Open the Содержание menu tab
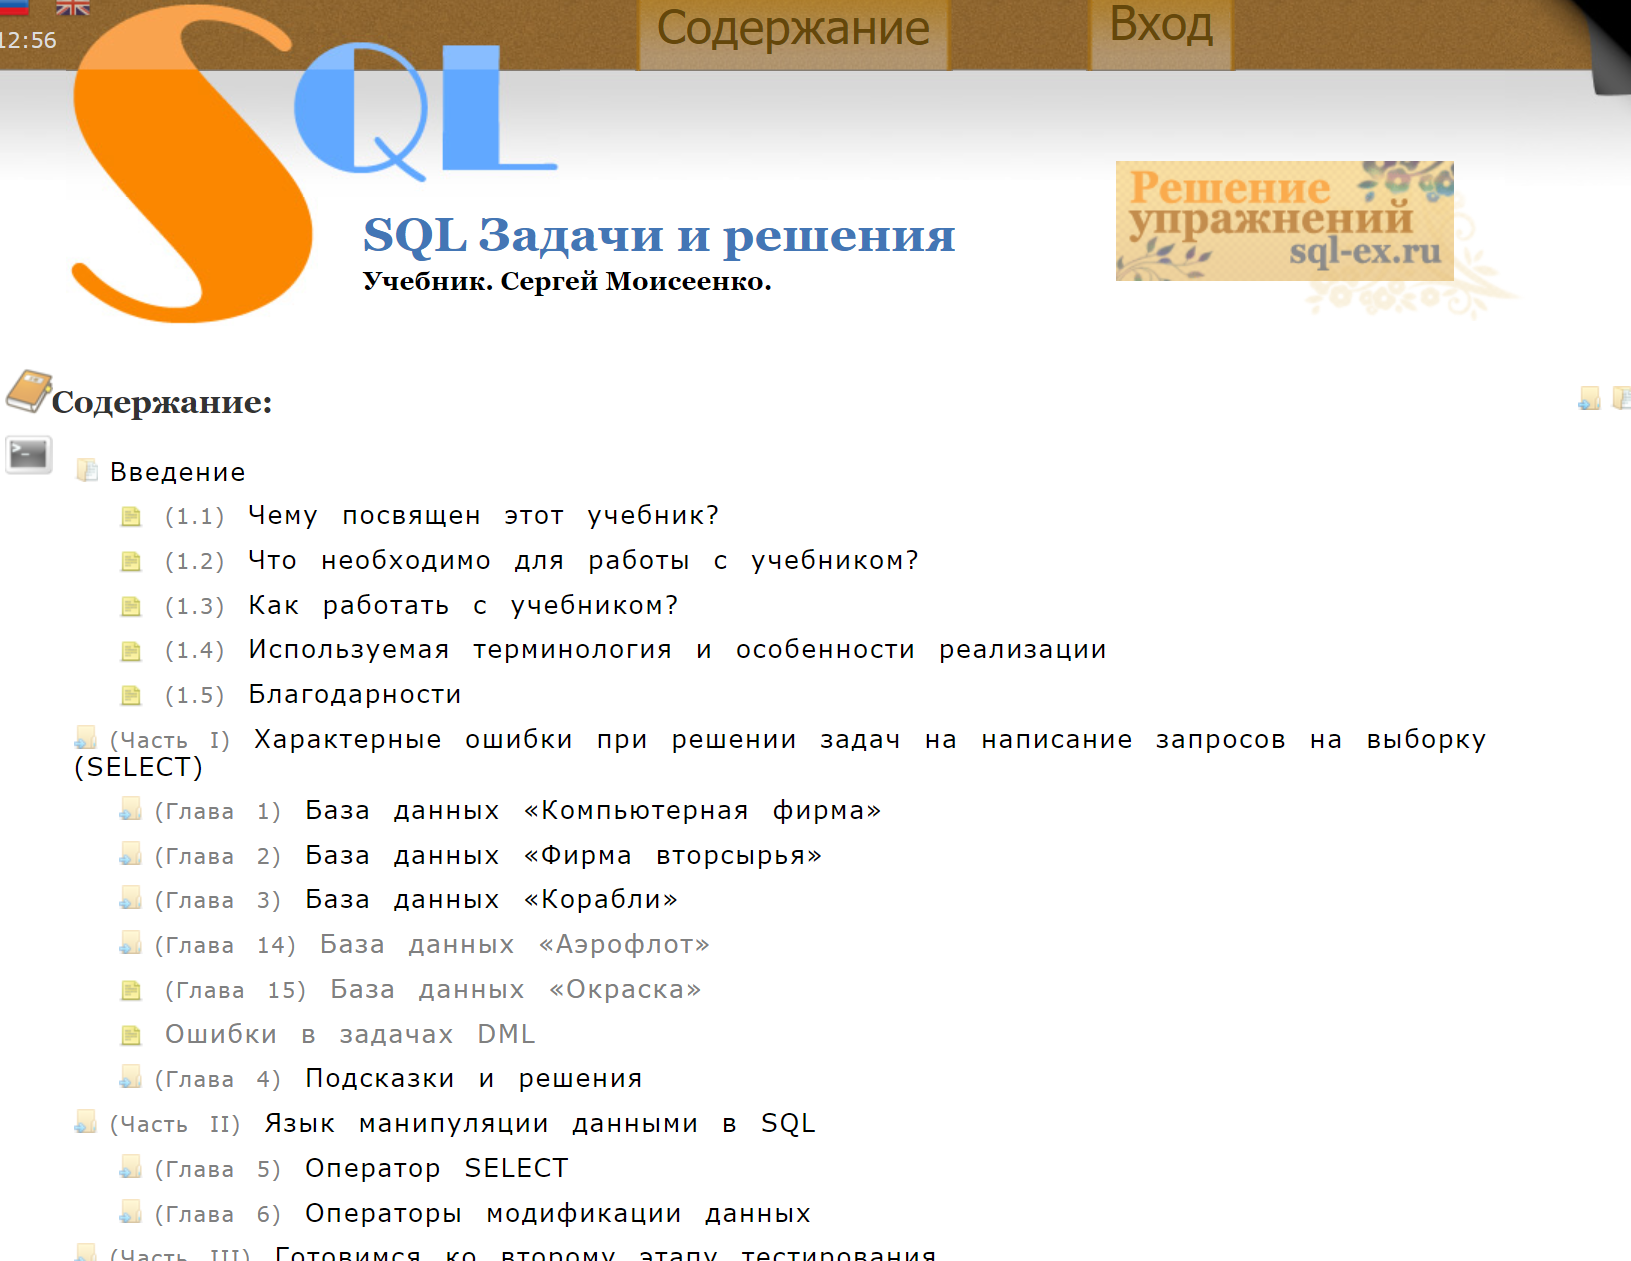Image resolution: width=1631 pixels, height=1261 pixels. (x=793, y=30)
